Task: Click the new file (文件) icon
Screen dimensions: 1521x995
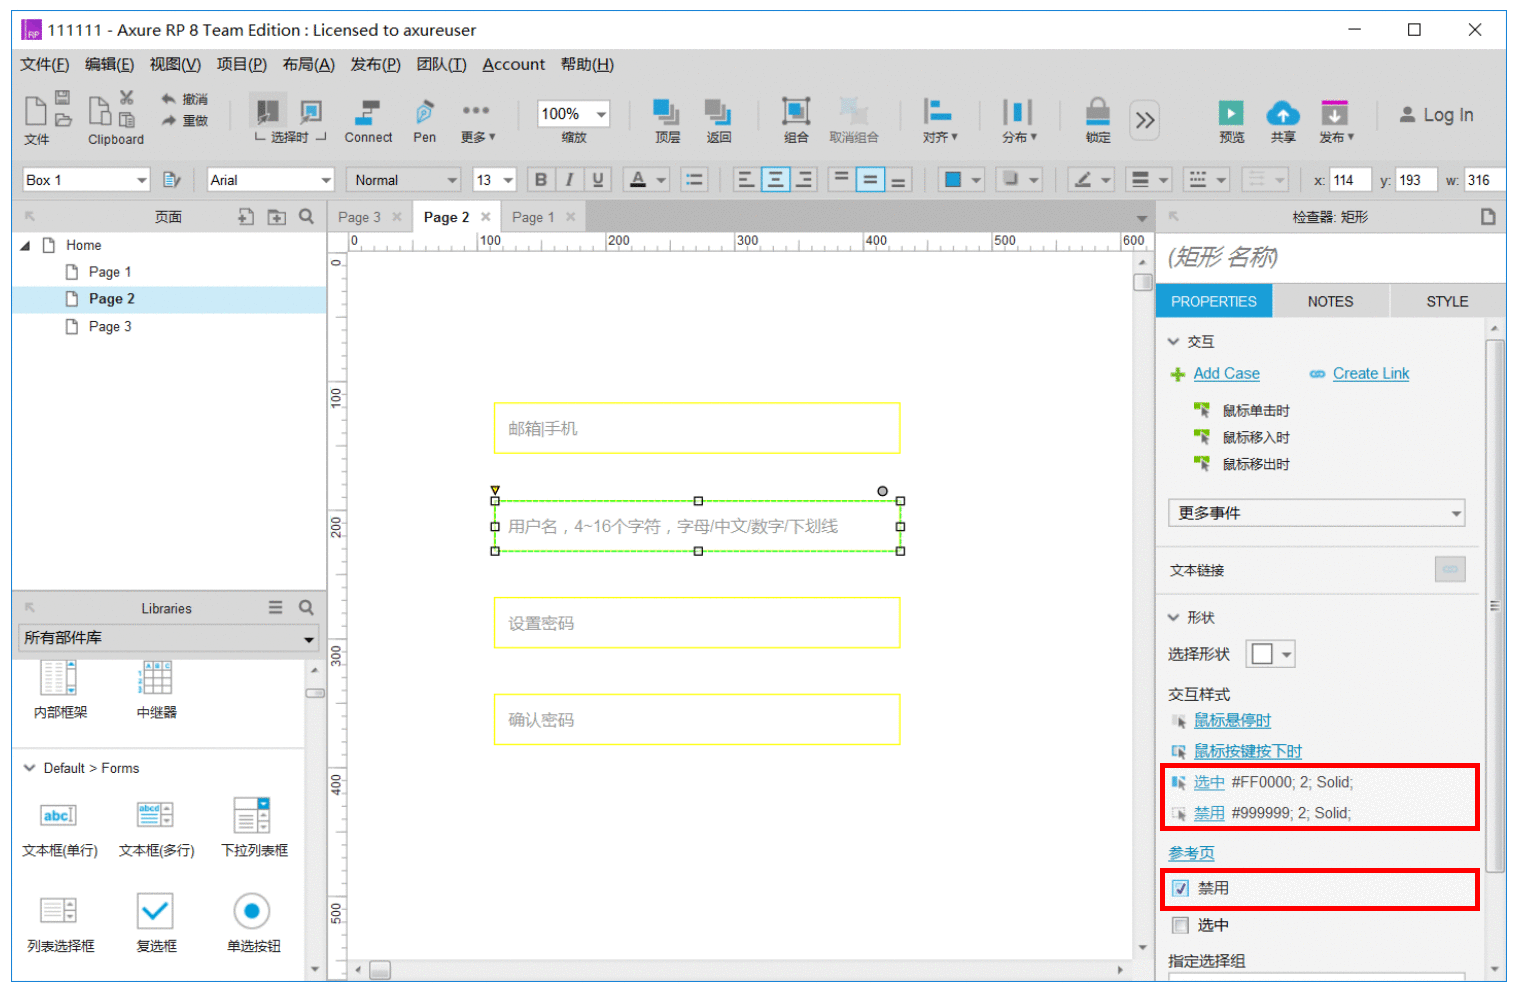Action: 35,110
